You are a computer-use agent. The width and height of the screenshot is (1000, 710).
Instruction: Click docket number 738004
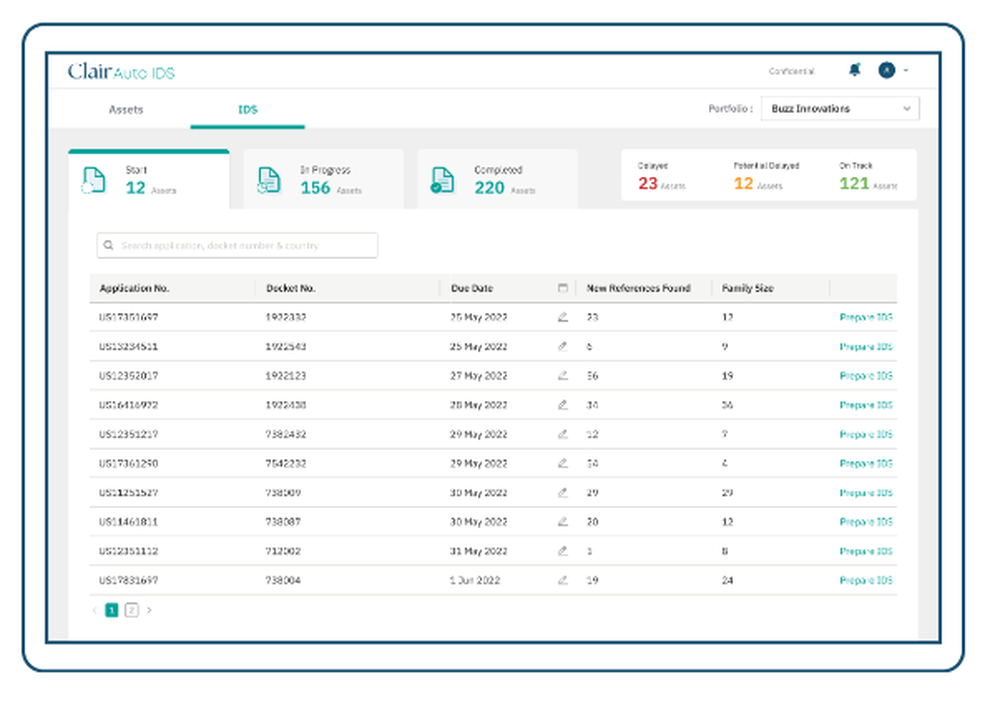[283, 581]
